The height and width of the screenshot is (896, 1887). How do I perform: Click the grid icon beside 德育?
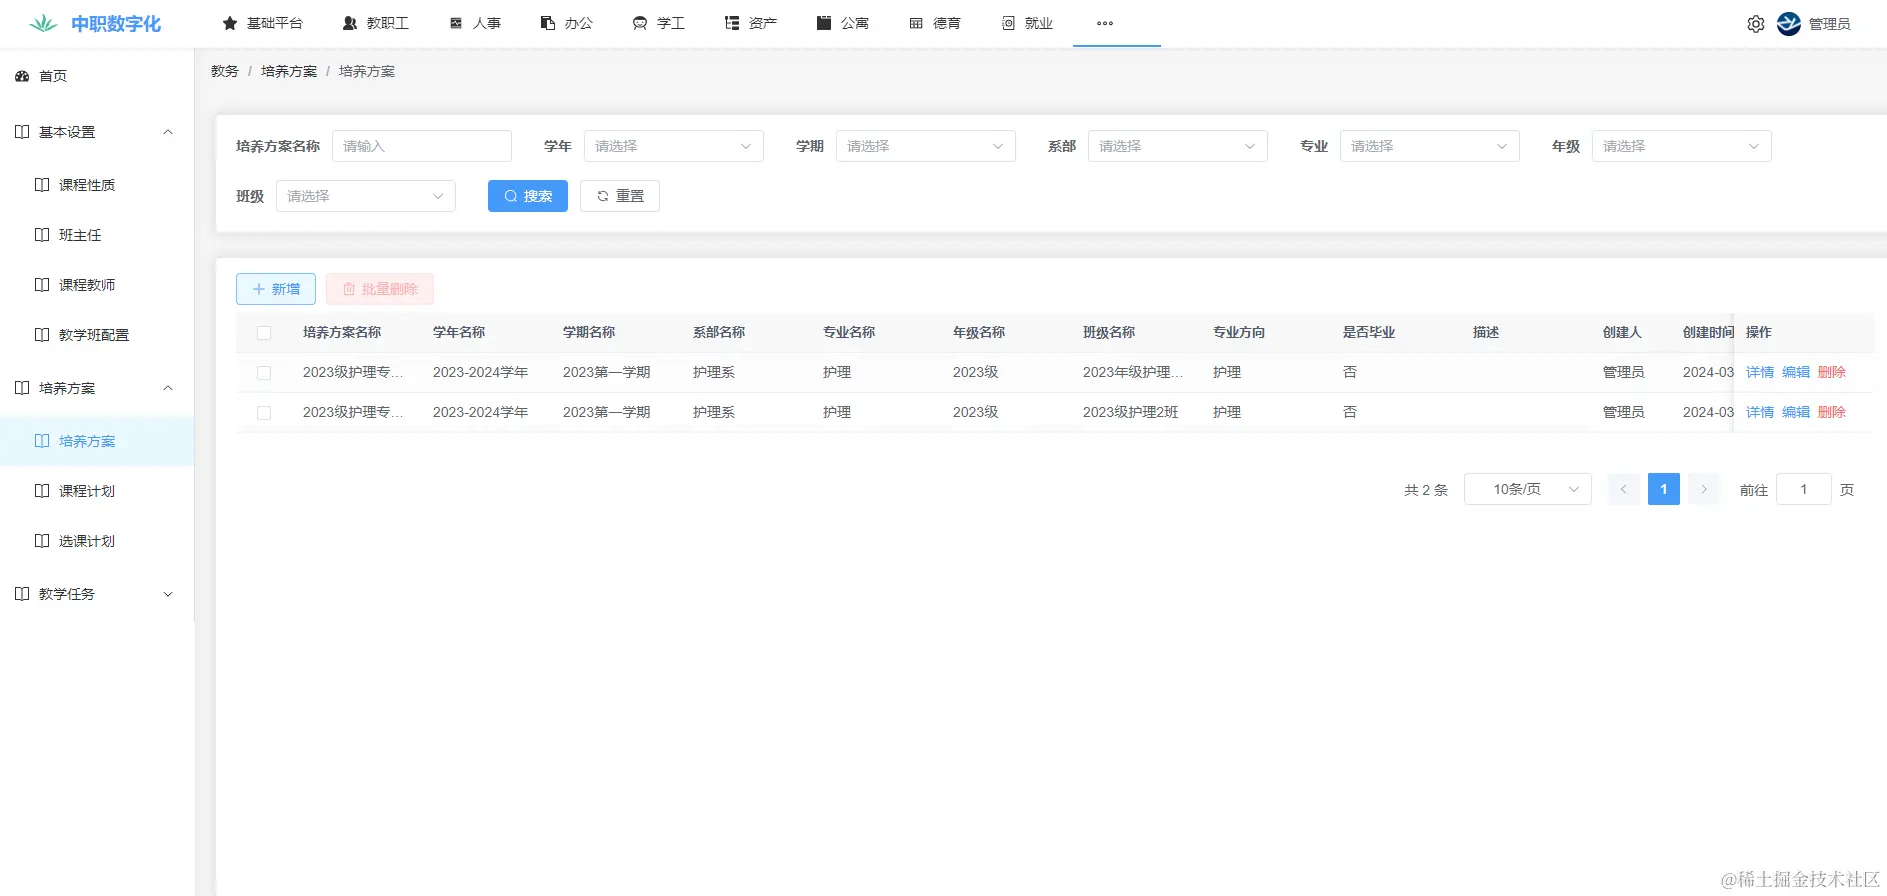(916, 23)
